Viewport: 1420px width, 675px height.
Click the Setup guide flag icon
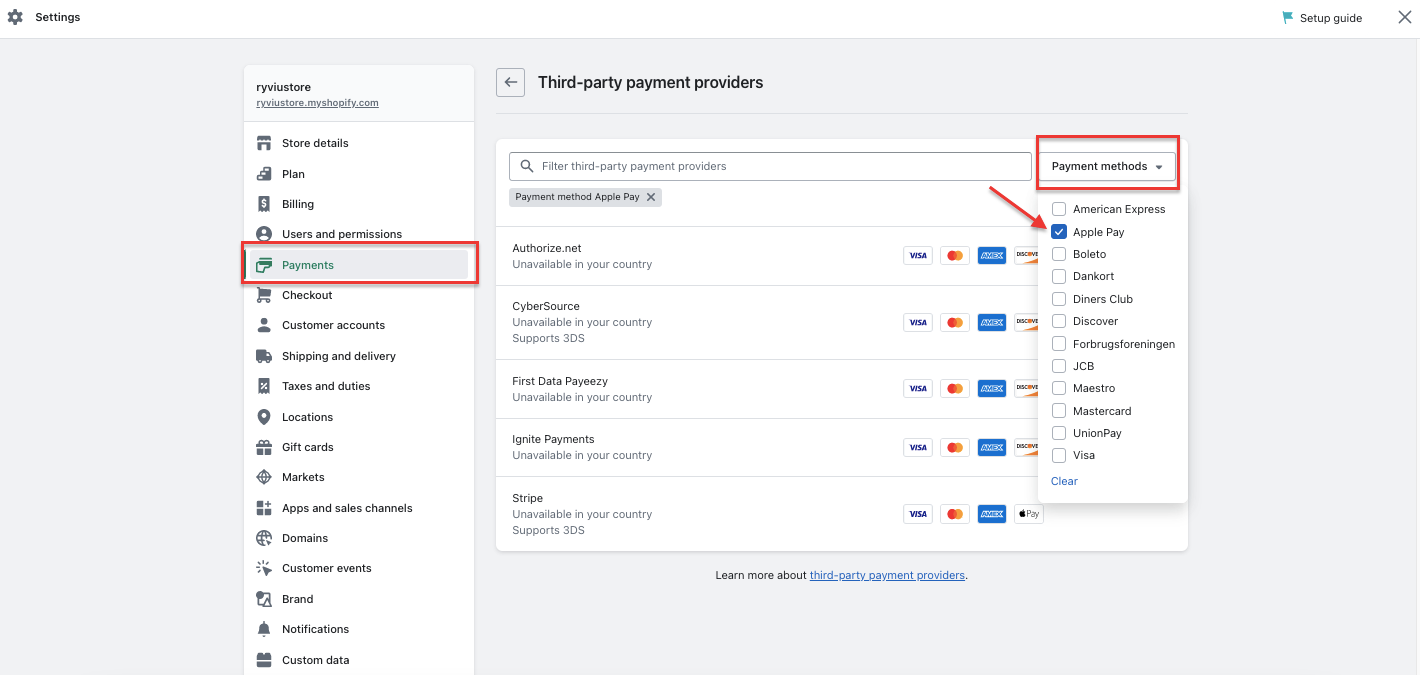click(1288, 17)
